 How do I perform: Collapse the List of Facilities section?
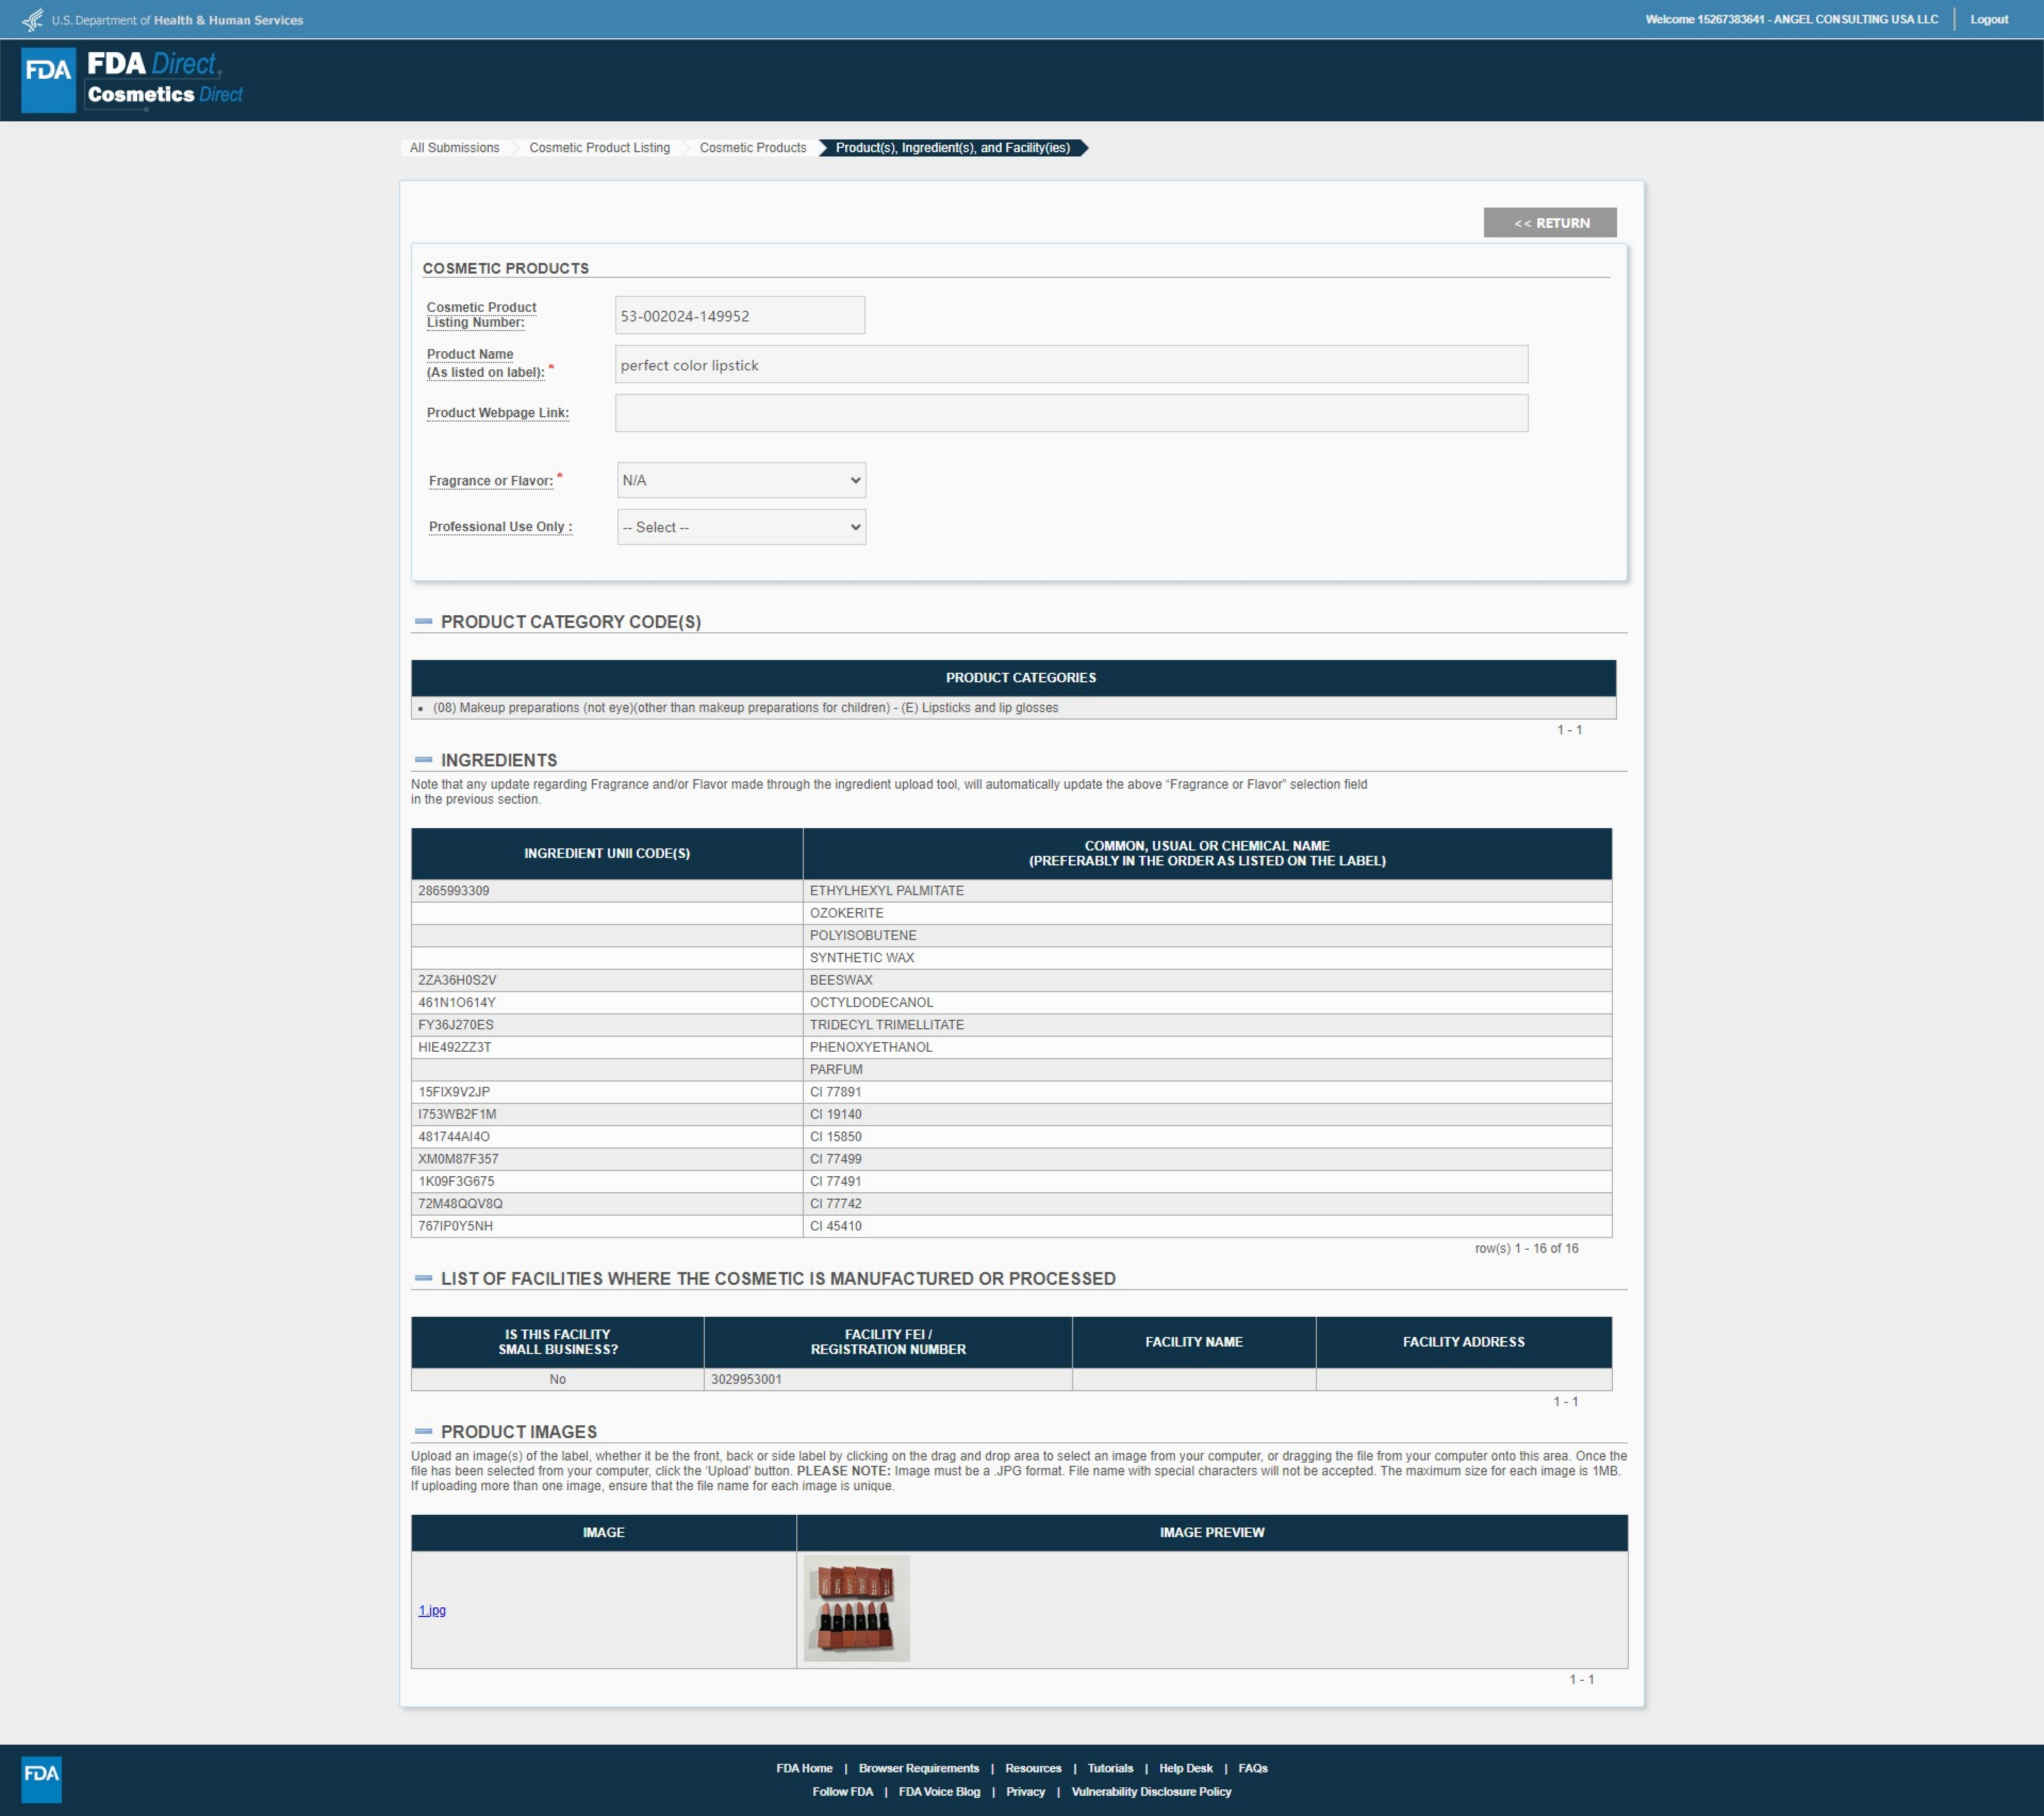[424, 1278]
